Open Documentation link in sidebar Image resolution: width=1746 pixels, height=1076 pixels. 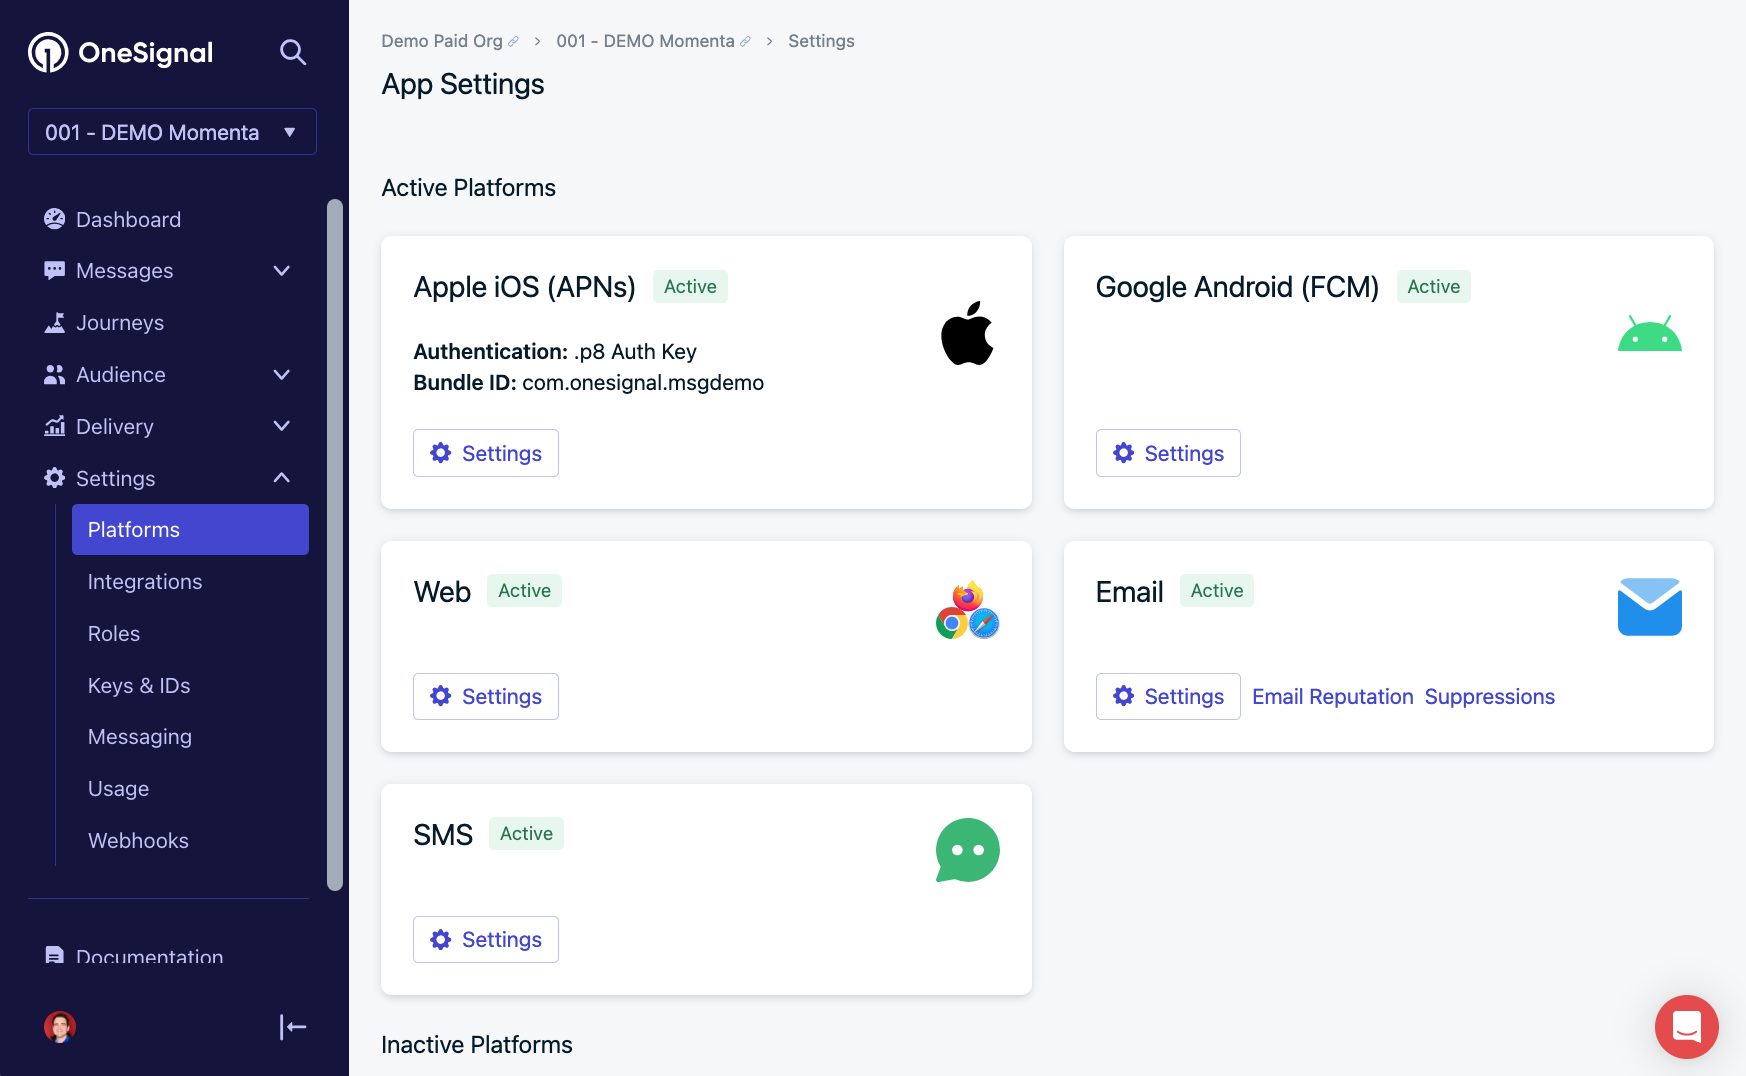pyautogui.click(x=149, y=956)
